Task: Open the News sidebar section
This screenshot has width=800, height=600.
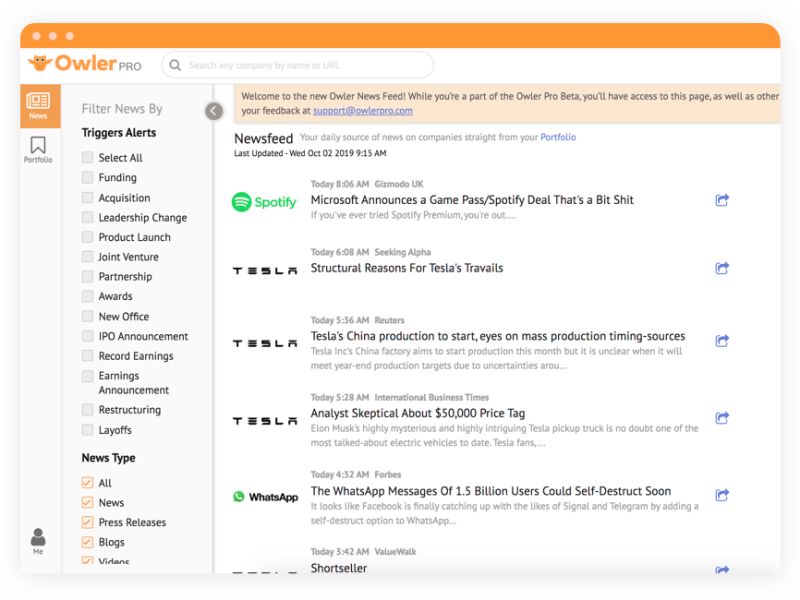Action: (38, 106)
